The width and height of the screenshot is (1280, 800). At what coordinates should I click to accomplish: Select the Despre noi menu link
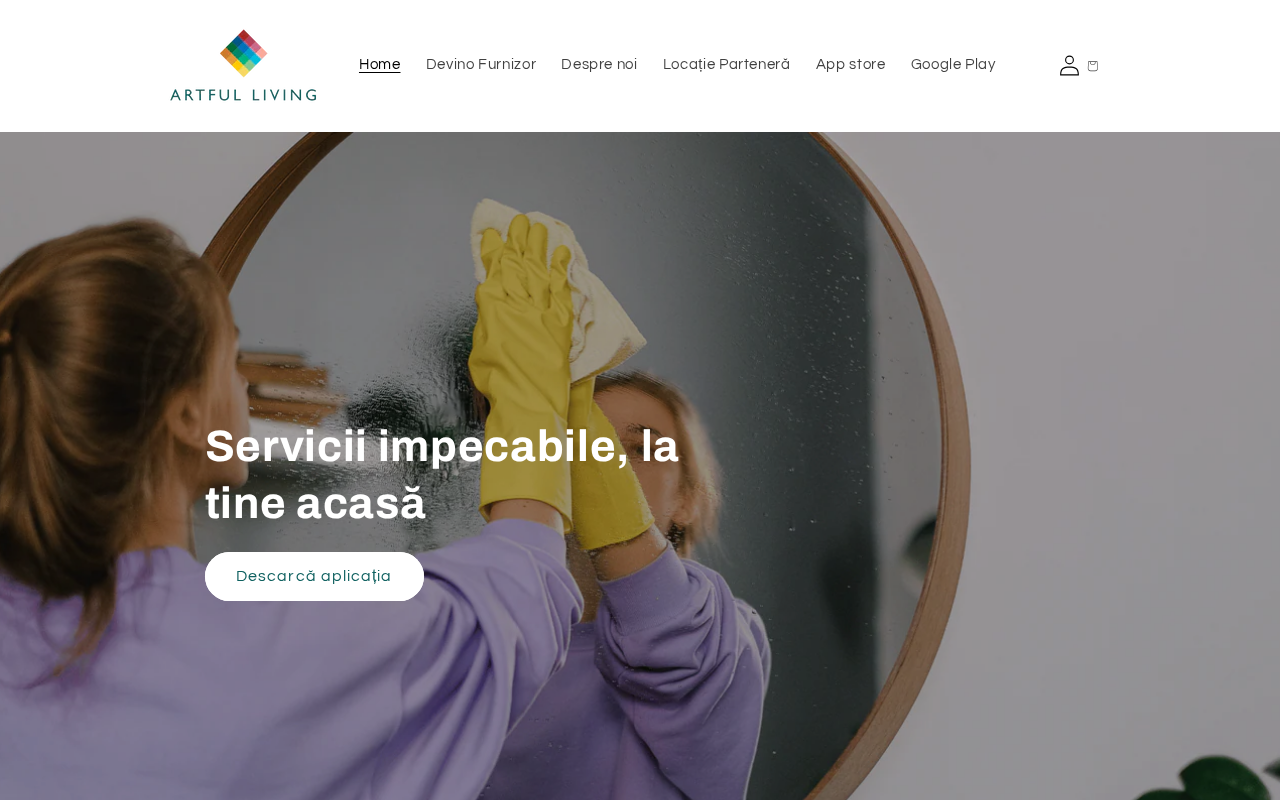pyautogui.click(x=599, y=65)
